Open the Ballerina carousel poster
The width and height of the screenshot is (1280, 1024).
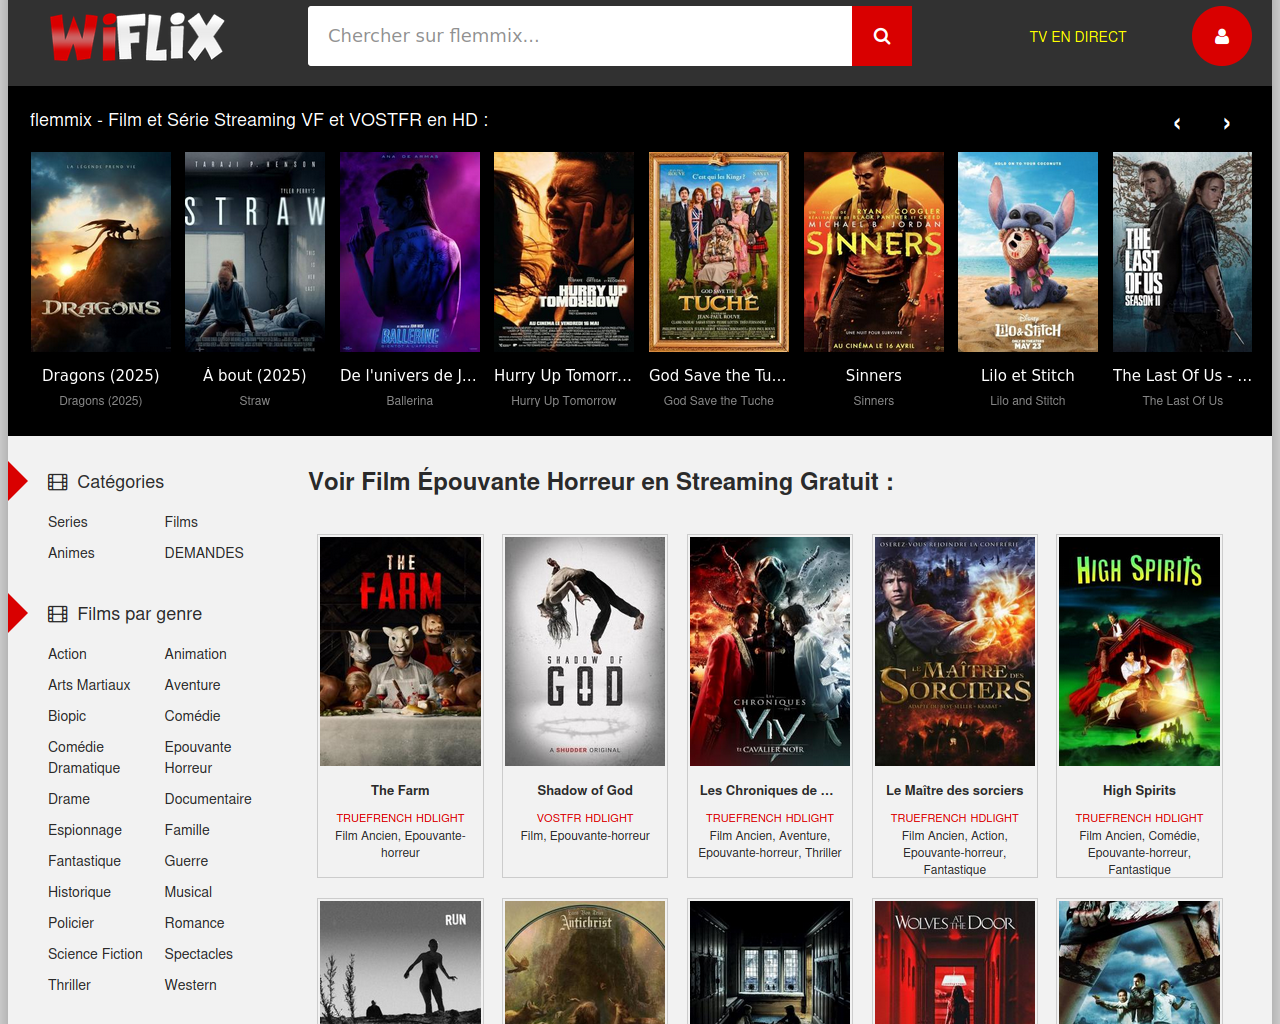[410, 252]
